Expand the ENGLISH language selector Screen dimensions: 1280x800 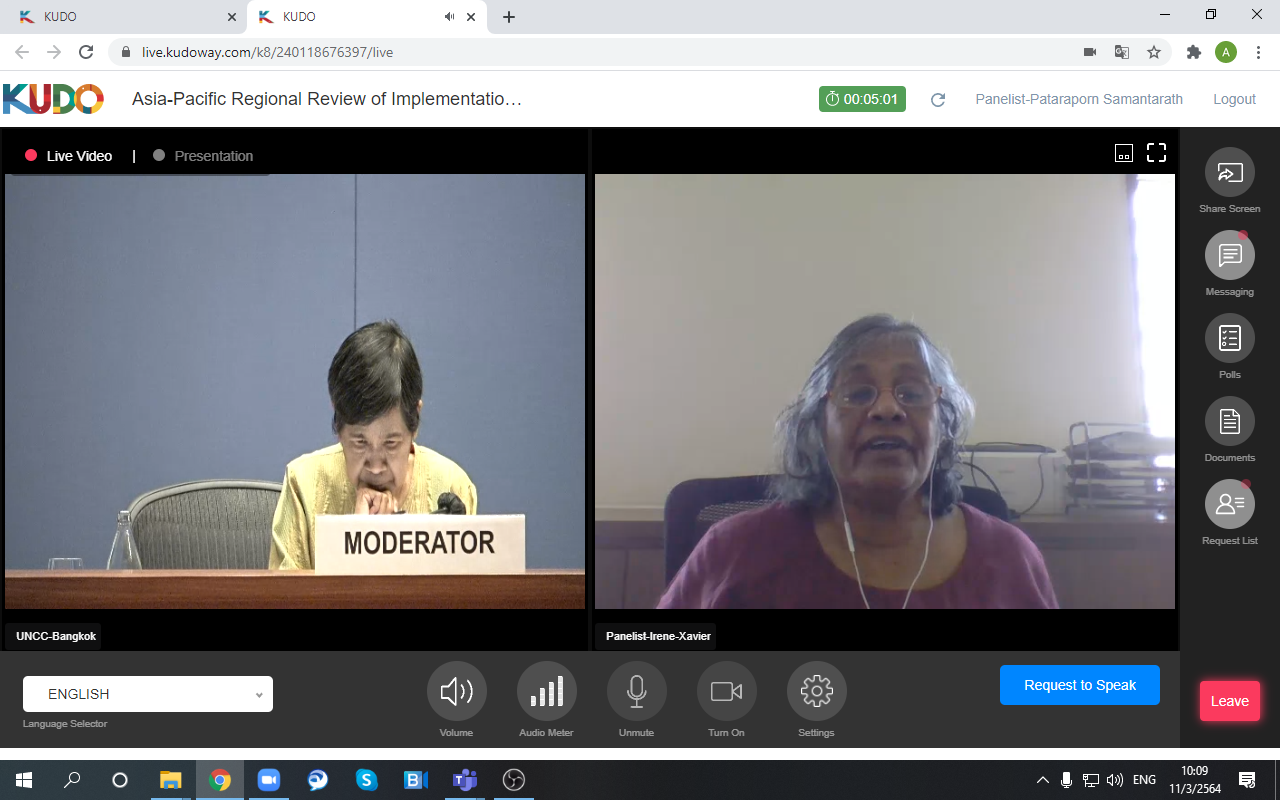pos(148,694)
